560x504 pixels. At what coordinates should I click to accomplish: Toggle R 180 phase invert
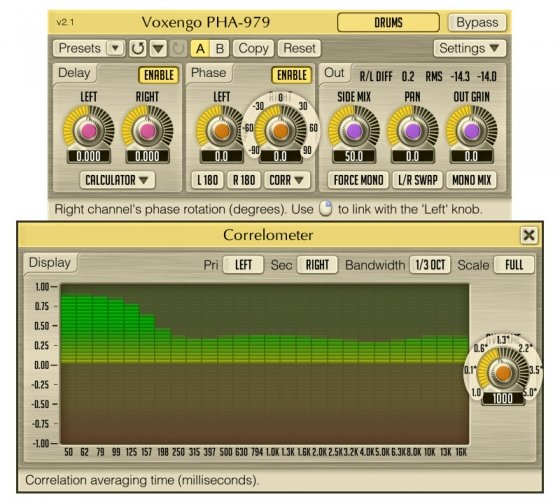pyautogui.click(x=244, y=180)
